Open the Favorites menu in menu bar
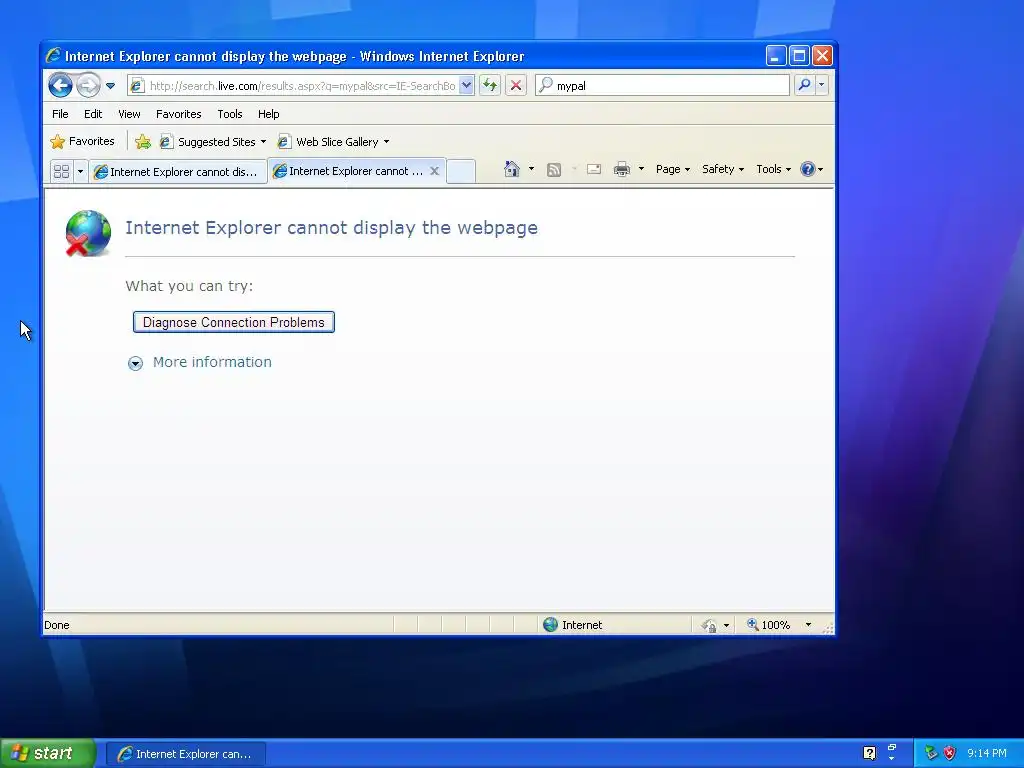This screenshot has height=768, width=1024. click(x=178, y=114)
